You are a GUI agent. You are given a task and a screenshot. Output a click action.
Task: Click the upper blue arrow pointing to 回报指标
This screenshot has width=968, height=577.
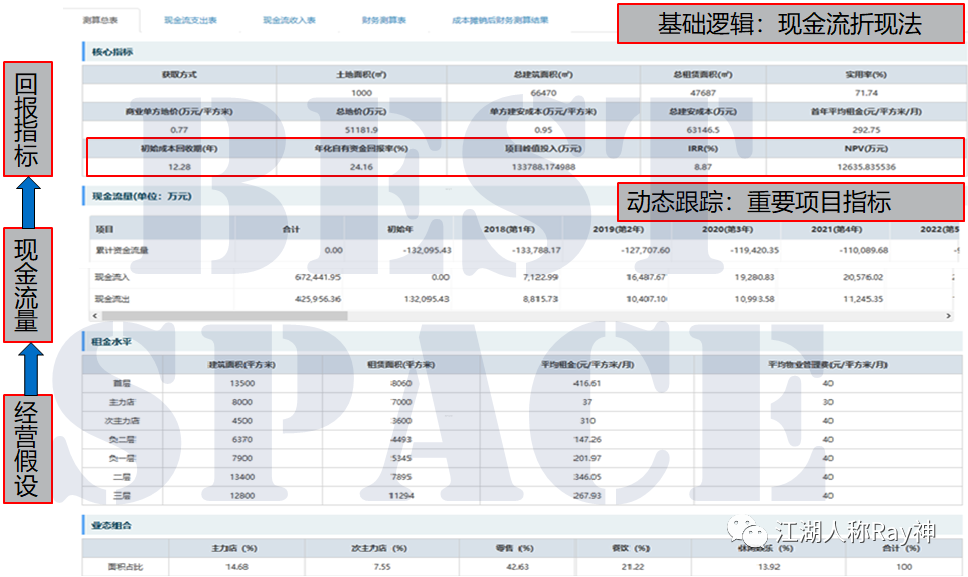point(28,202)
